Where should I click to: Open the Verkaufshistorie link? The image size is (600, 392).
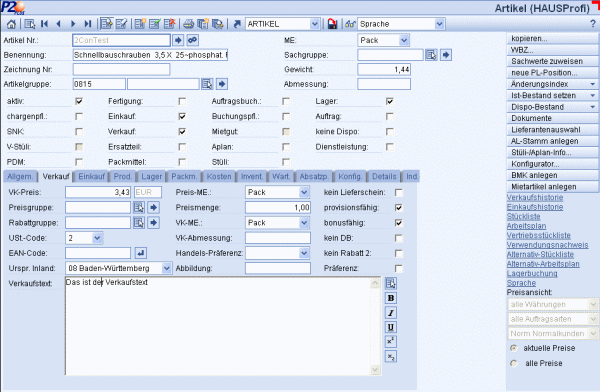click(x=535, y=198)
